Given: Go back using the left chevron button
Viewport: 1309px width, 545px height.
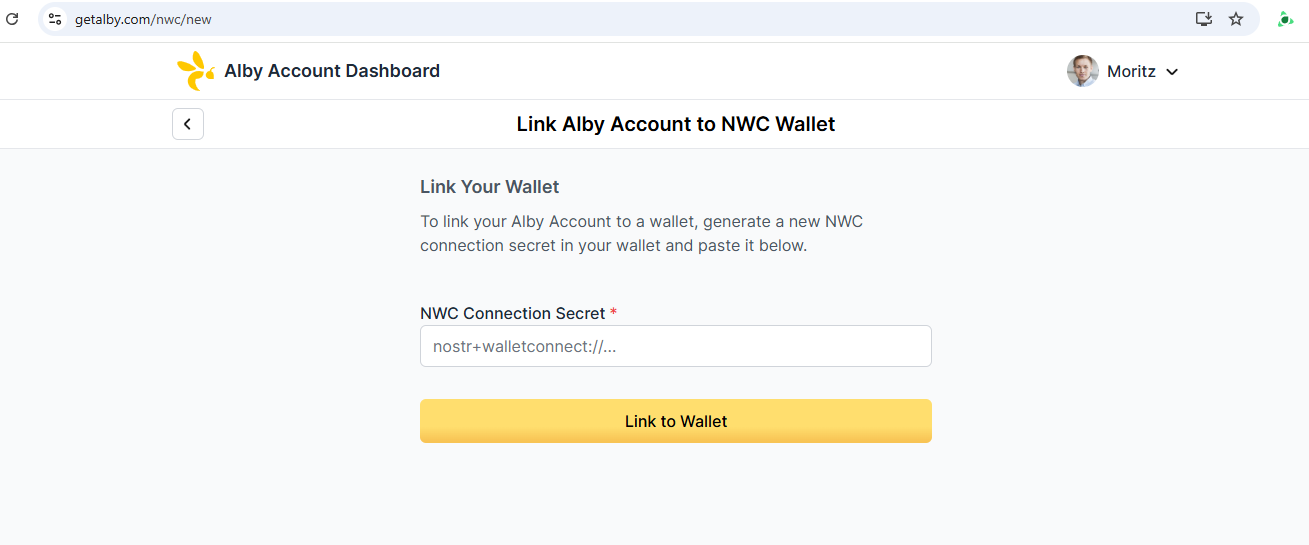Looking at the screenshot, I should pyautogui.click(x=188, y=124).
